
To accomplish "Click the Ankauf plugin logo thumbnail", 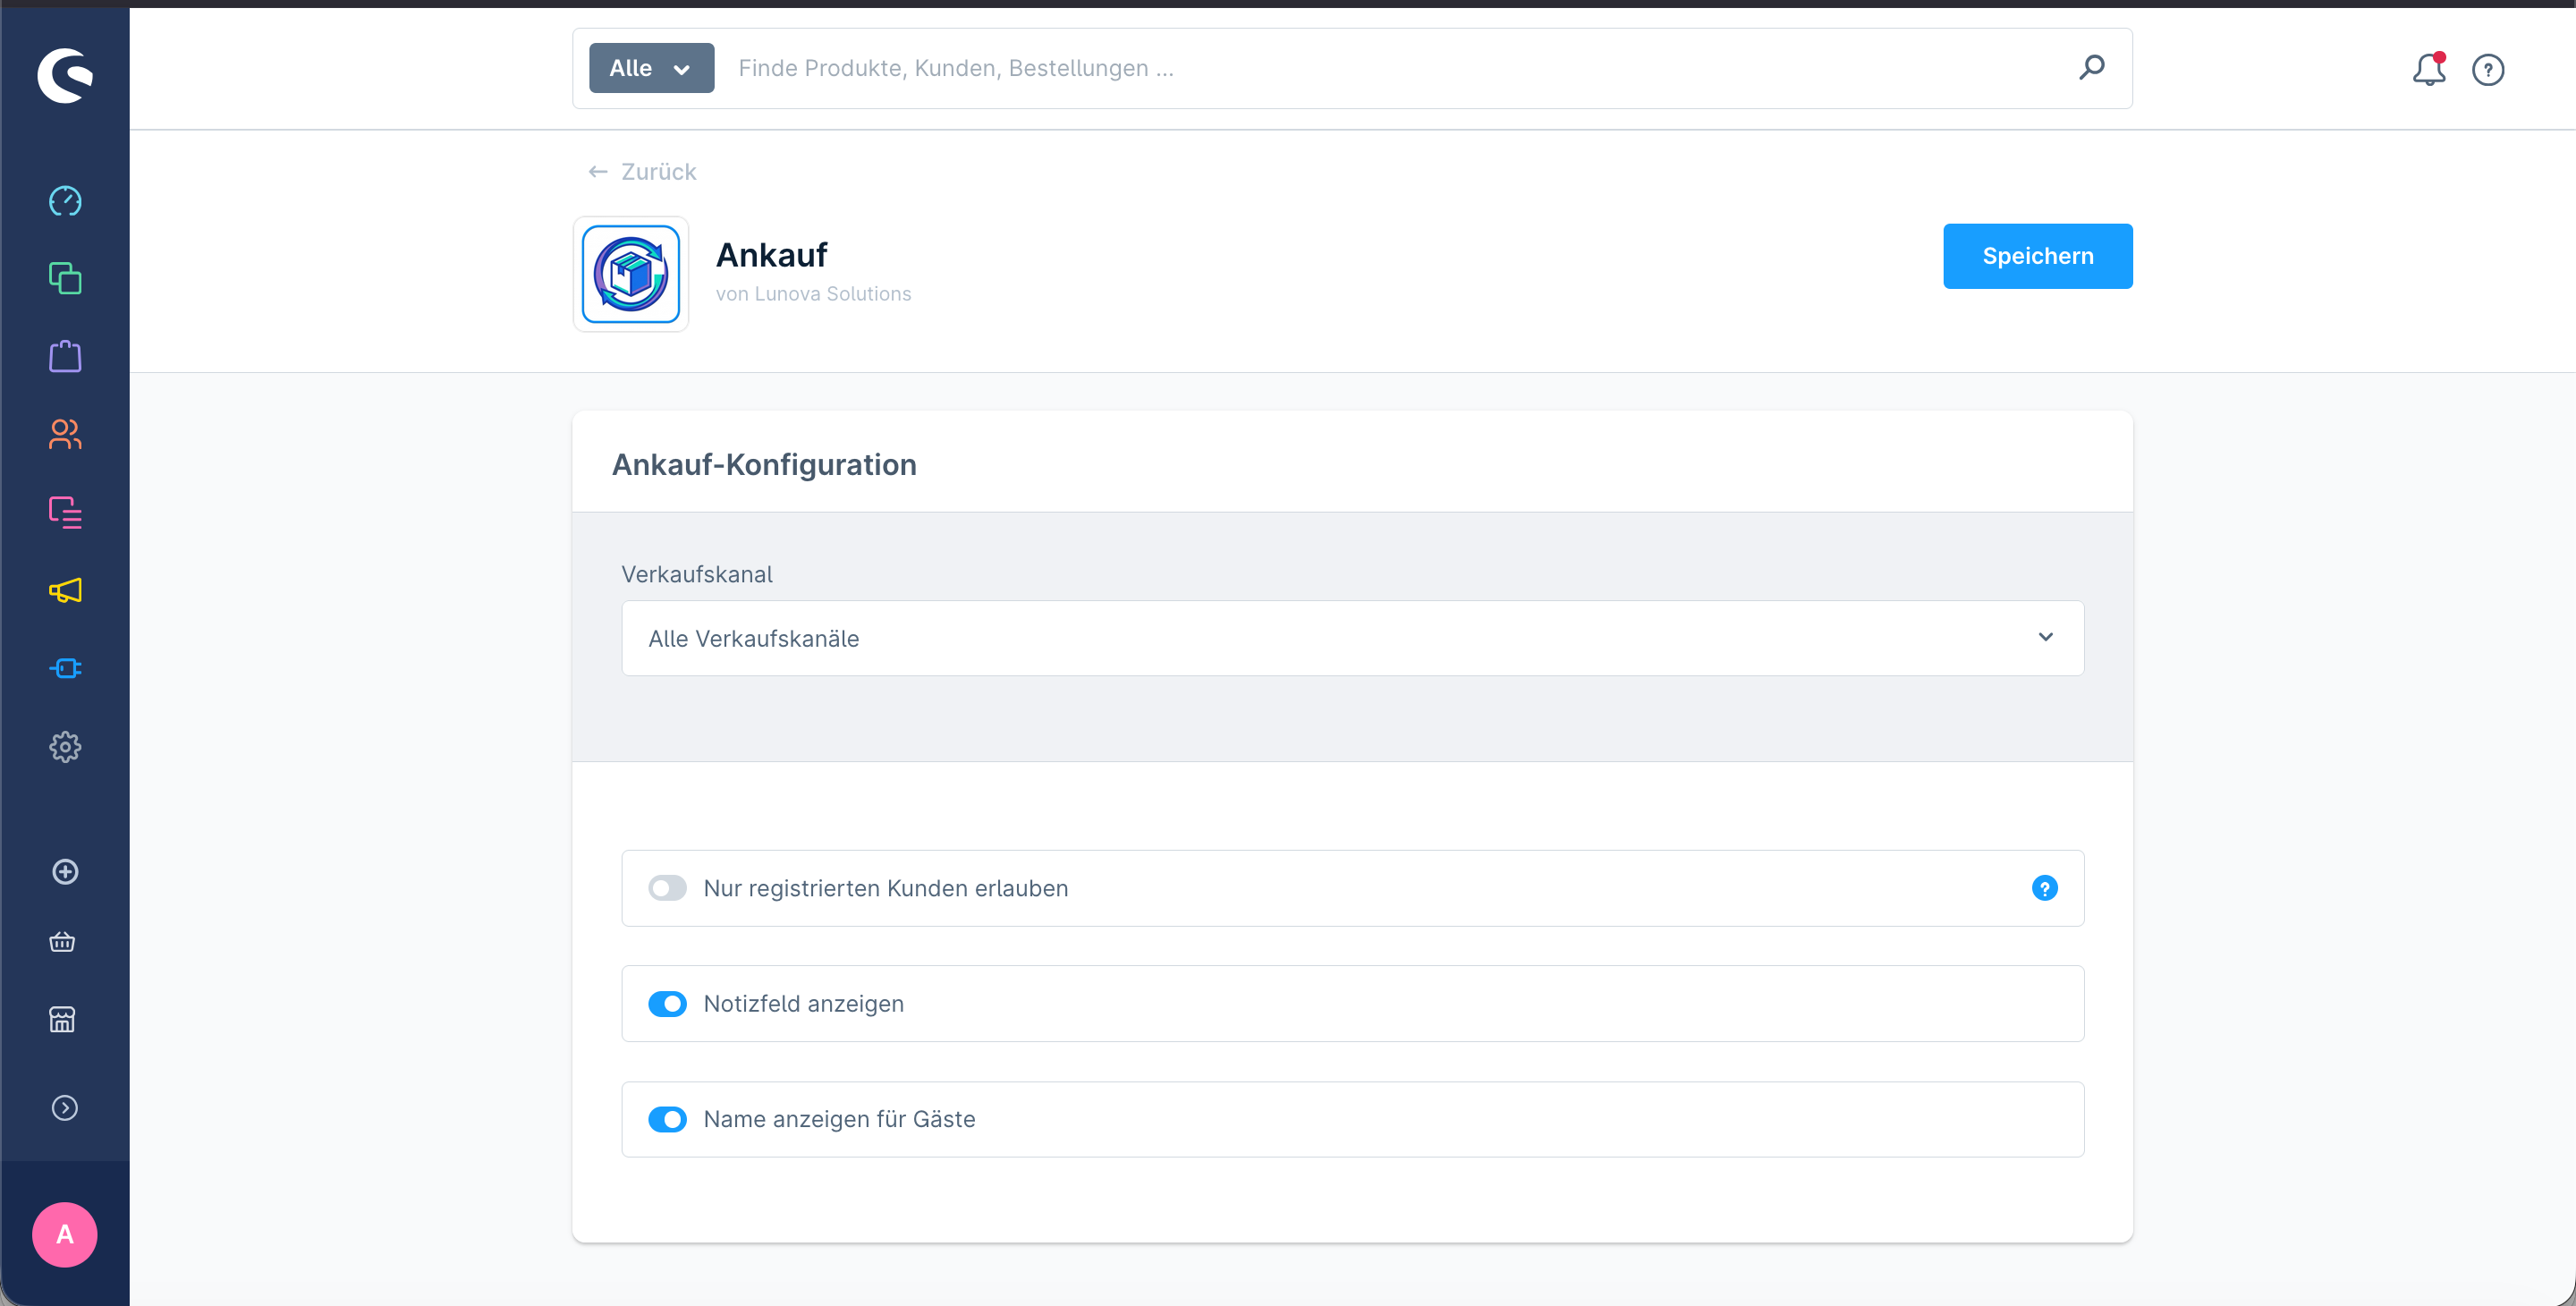I will (631, 274).
